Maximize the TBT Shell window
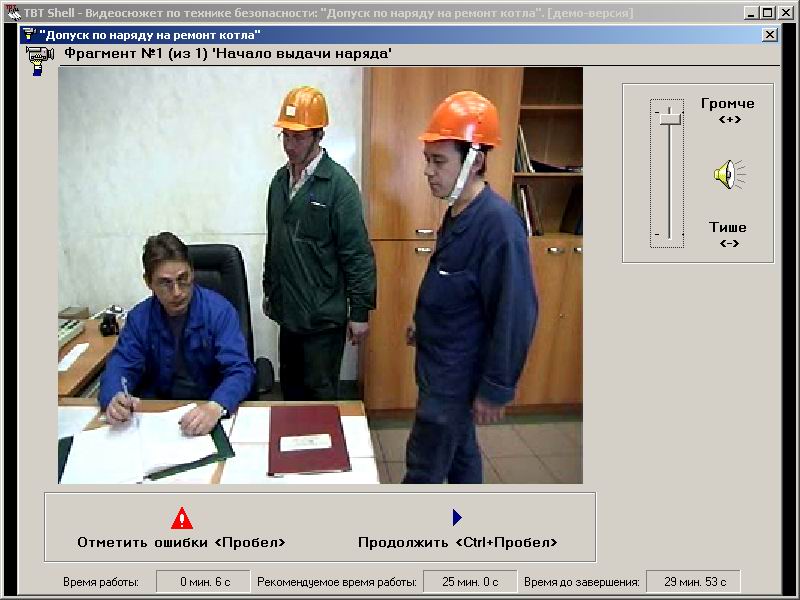Viewport: 800px width, 600px height. [767, 13]
